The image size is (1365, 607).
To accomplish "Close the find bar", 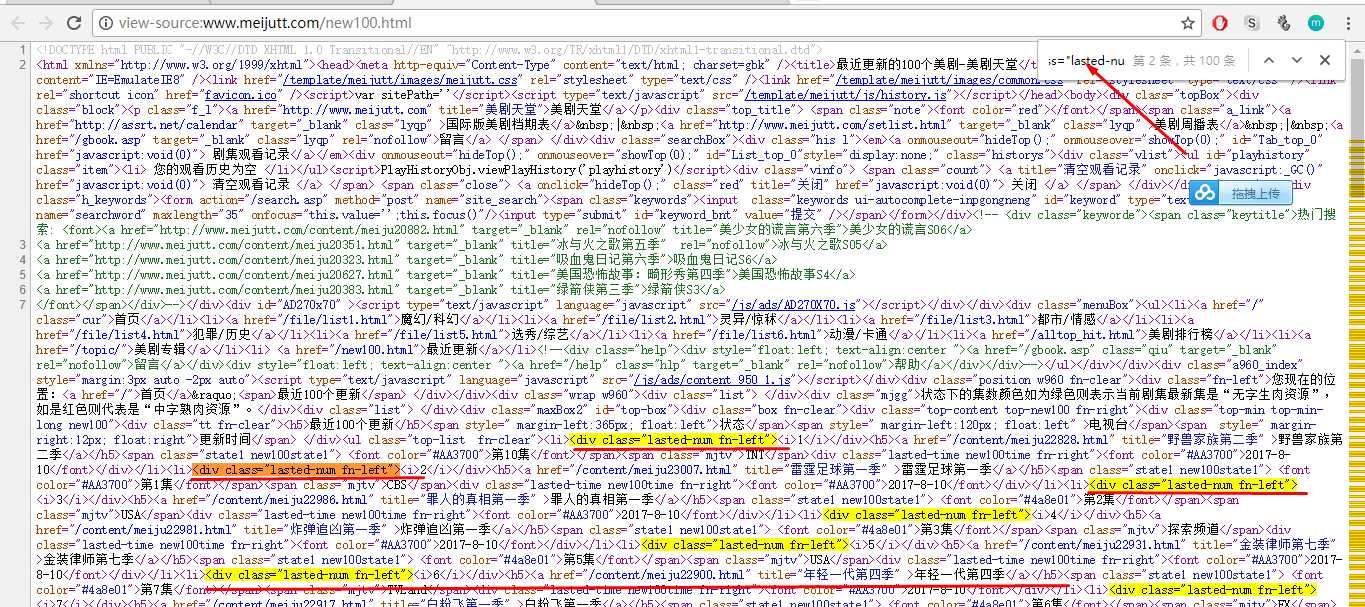I will point(1325,61).
